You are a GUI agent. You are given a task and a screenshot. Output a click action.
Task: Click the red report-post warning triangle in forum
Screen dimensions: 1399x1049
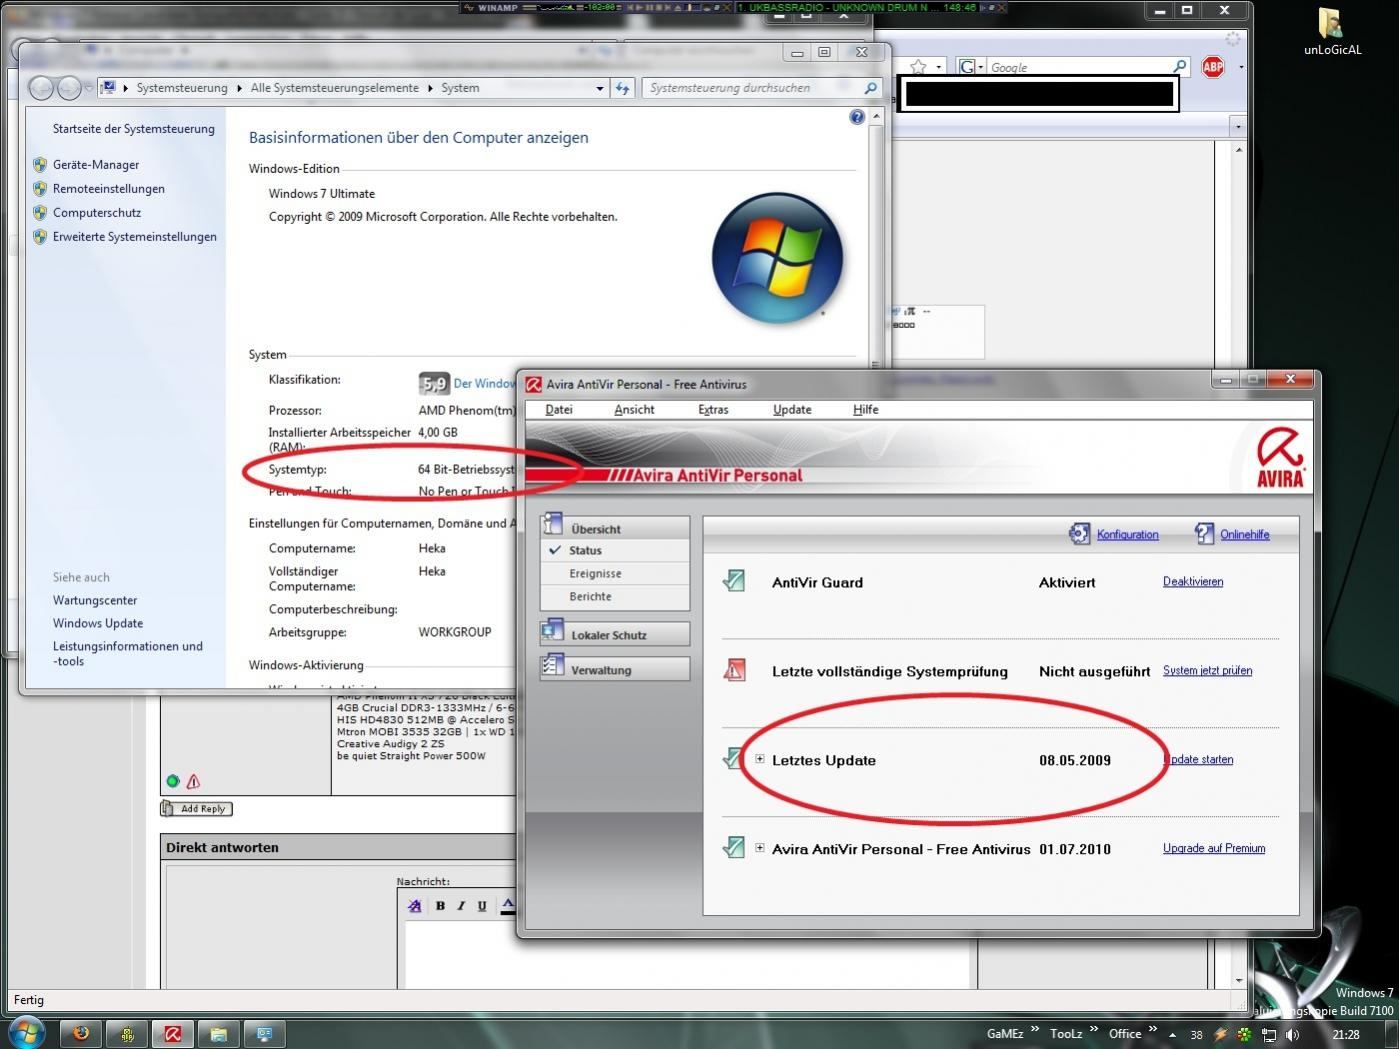(x=194, y=781)
